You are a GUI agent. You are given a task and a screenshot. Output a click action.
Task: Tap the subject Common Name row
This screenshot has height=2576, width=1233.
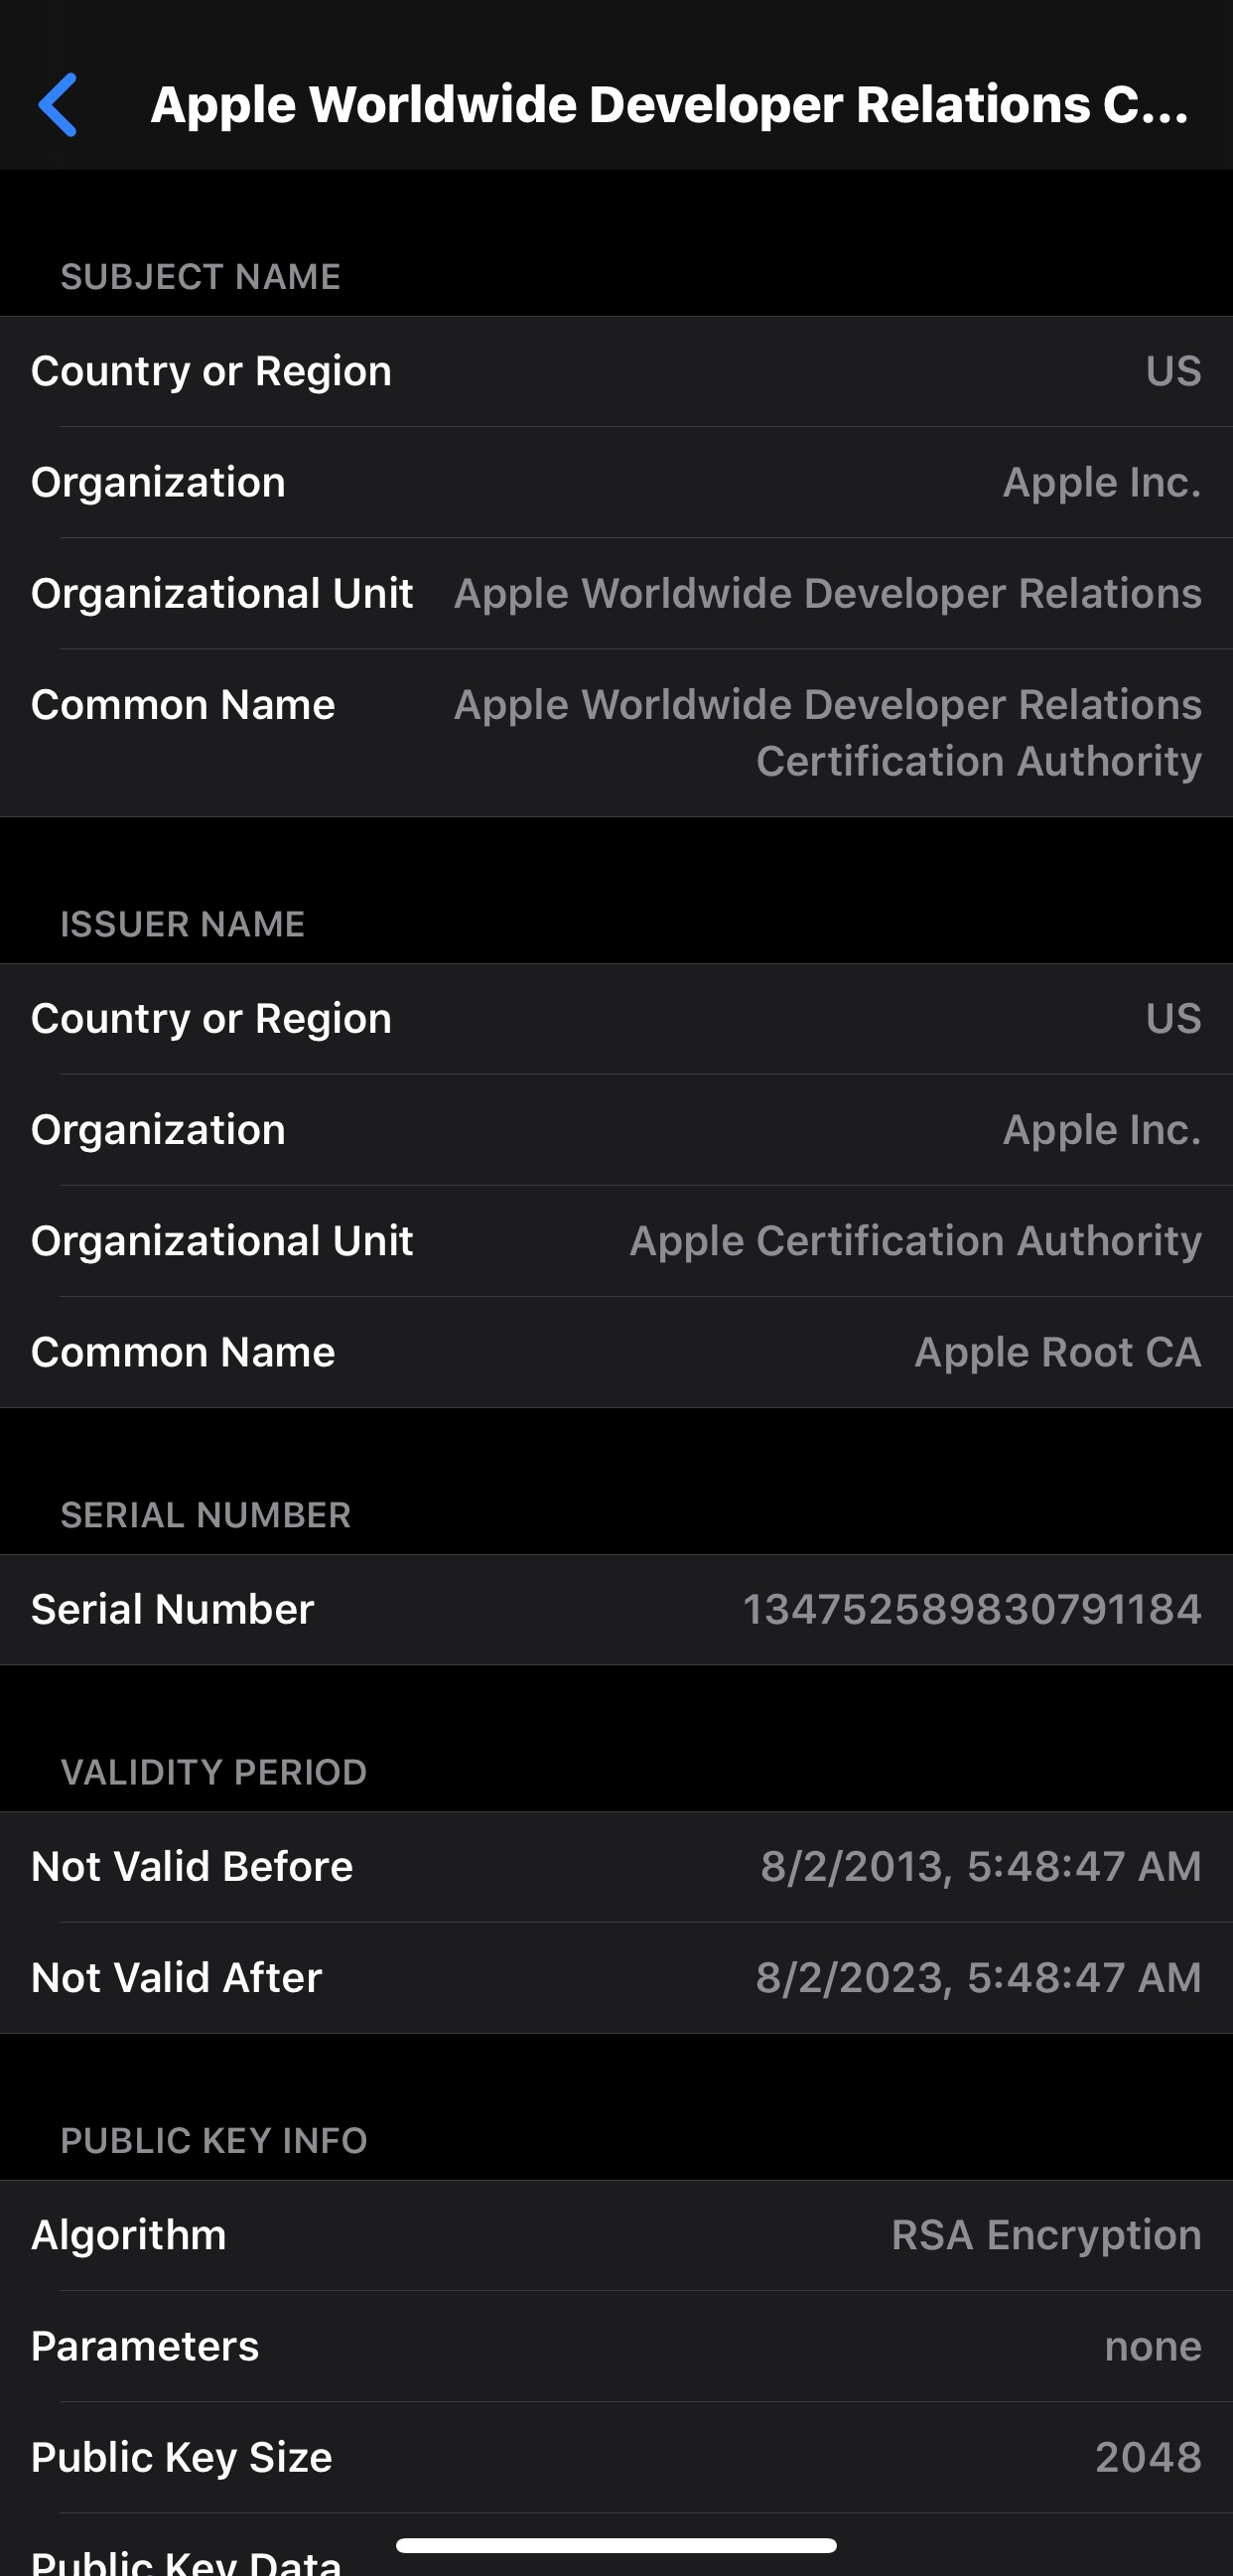[616, 733]
